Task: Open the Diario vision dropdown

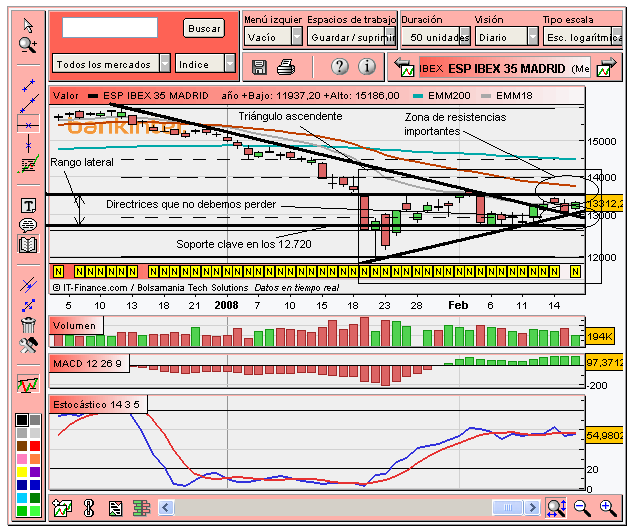Action: coord(507,37)
